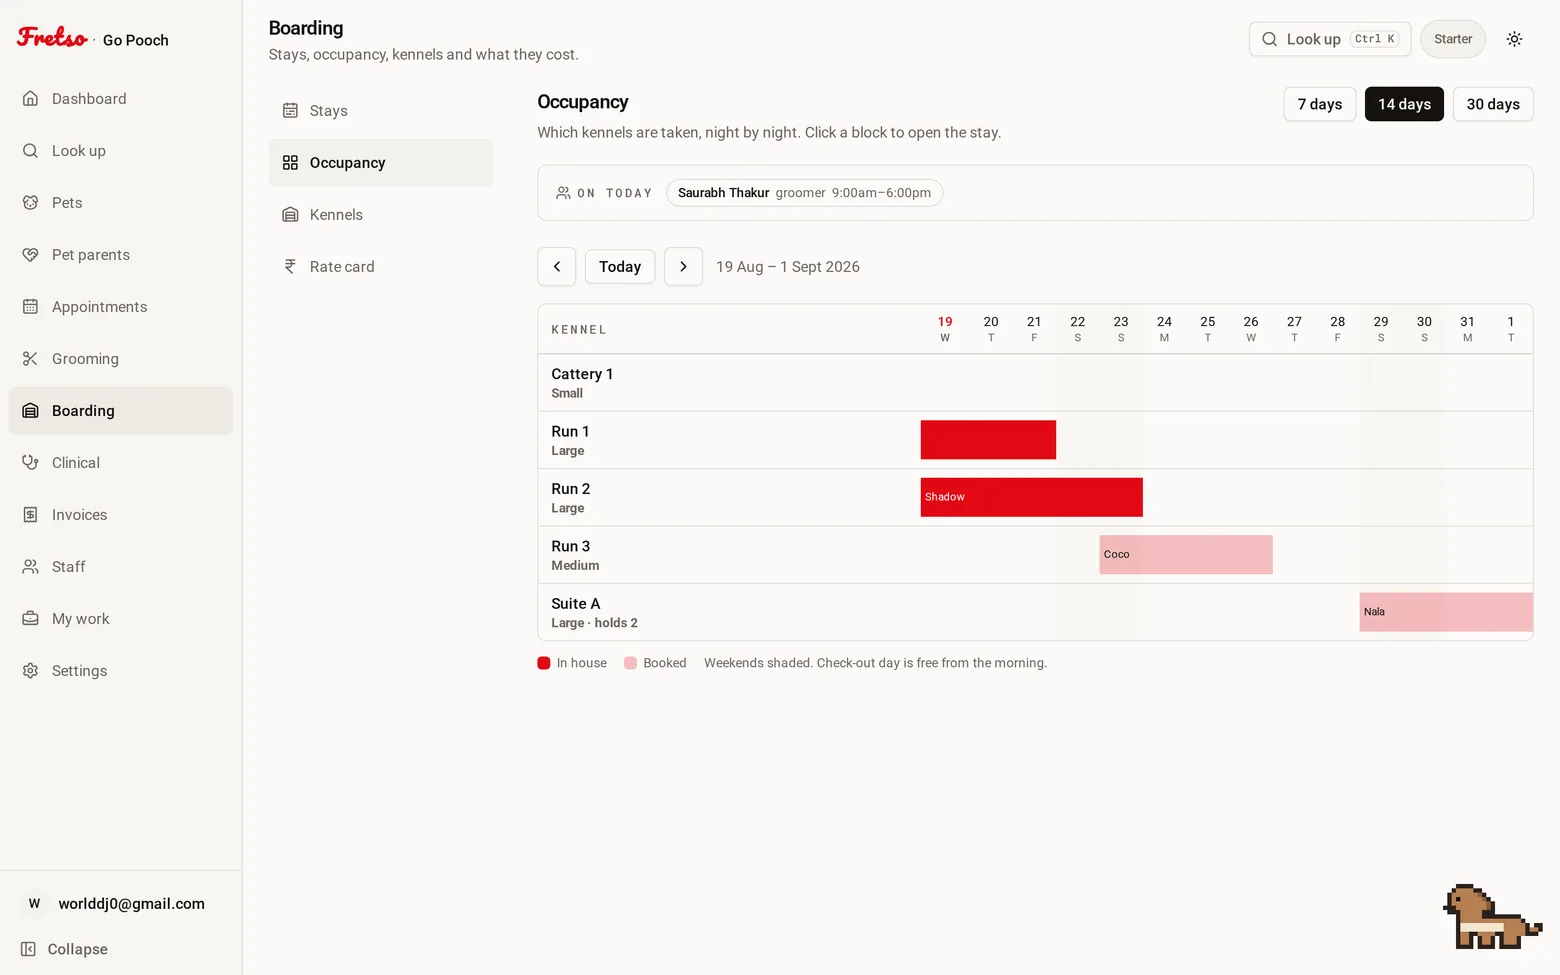Switch the view to 30 days

[1493, 104]
